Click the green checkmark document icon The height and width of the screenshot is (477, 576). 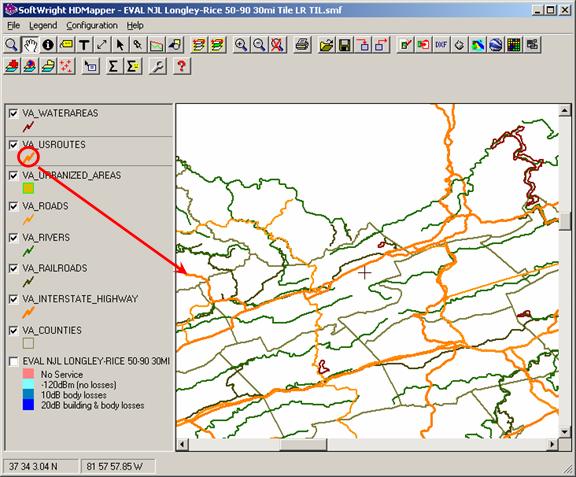(x=405, y=45)
